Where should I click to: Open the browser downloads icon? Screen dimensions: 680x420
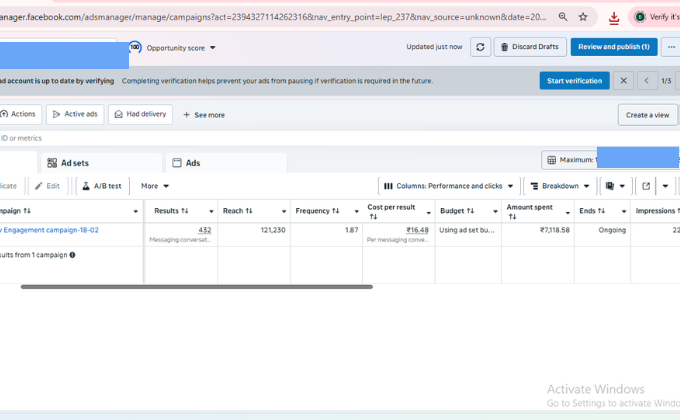tap(614, 17)
